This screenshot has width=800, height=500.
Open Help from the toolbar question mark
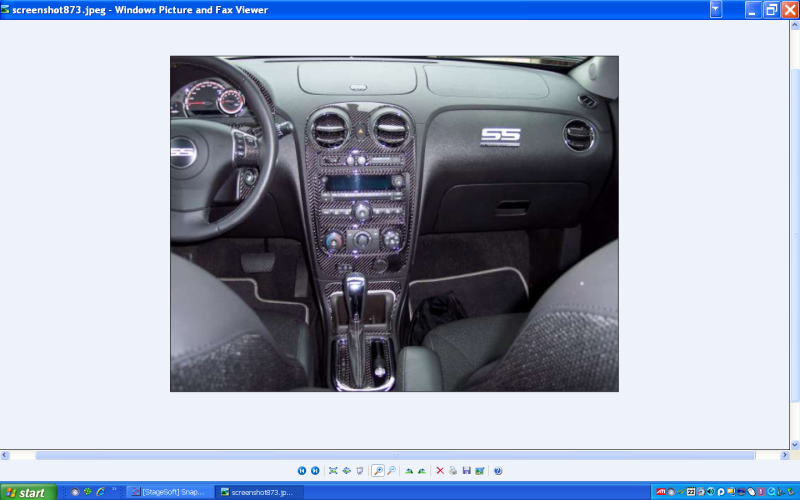click(498, 470)
